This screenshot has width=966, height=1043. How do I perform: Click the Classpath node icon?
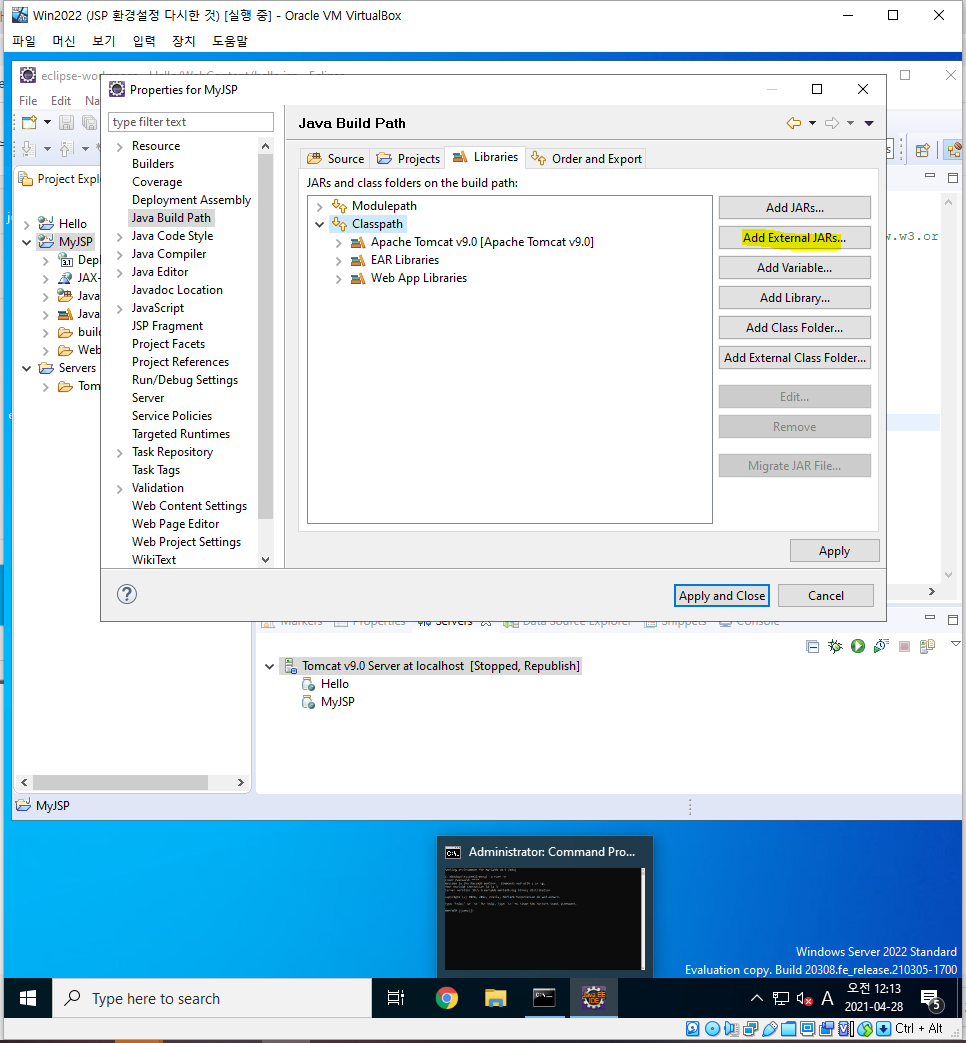(339, 224)
